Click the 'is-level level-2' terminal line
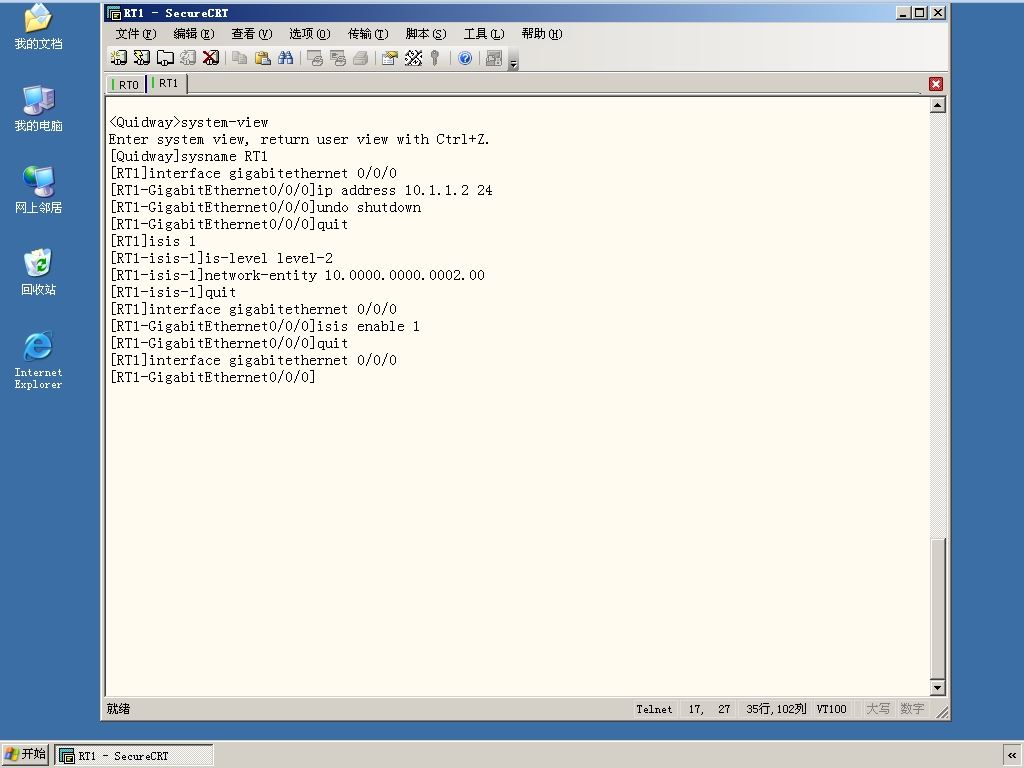The height and width of the screenshot is (768, 1024). (x=221, y=258)
